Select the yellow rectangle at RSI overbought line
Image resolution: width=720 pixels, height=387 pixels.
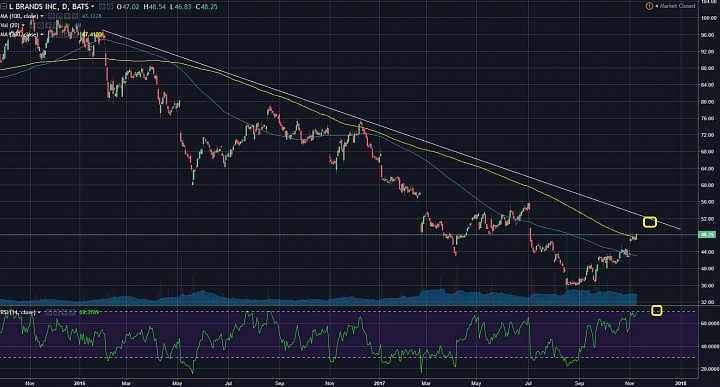(657, 311)
